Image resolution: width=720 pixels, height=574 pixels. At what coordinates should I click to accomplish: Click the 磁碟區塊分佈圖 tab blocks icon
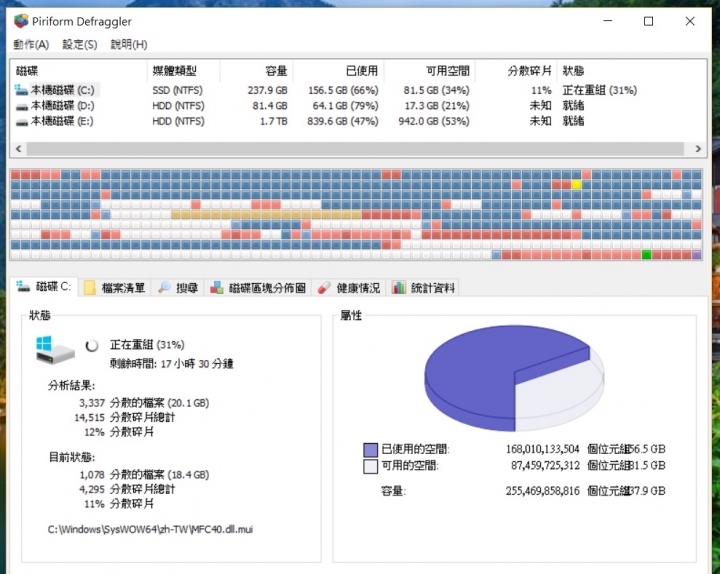click(217, 288)
